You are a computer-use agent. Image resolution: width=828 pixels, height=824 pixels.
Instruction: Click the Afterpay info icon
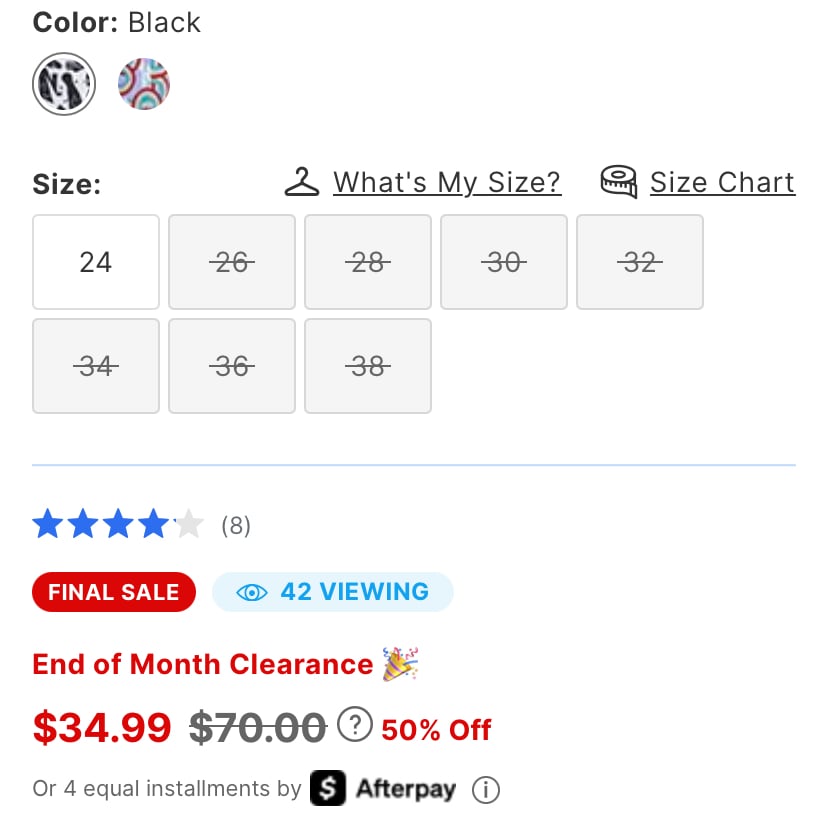[x=486, y=790]
